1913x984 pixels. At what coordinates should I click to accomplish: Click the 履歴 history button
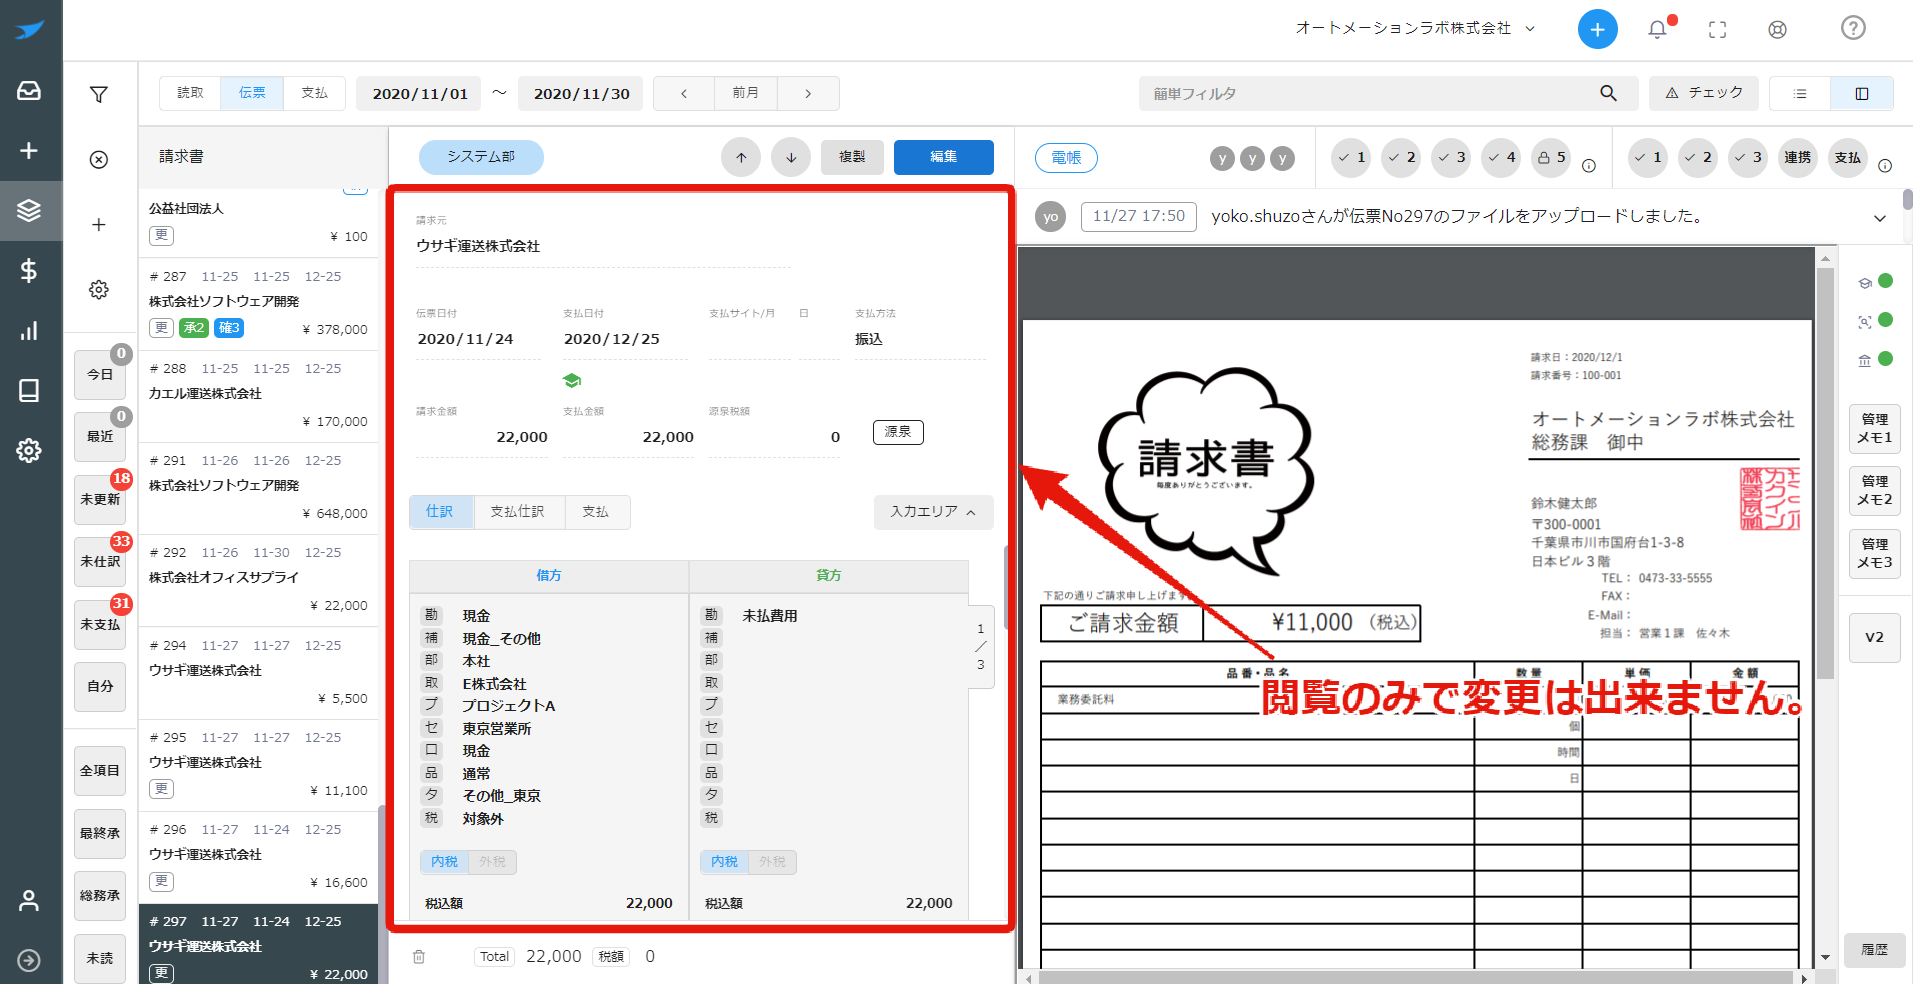click(x=1875, y=950)
